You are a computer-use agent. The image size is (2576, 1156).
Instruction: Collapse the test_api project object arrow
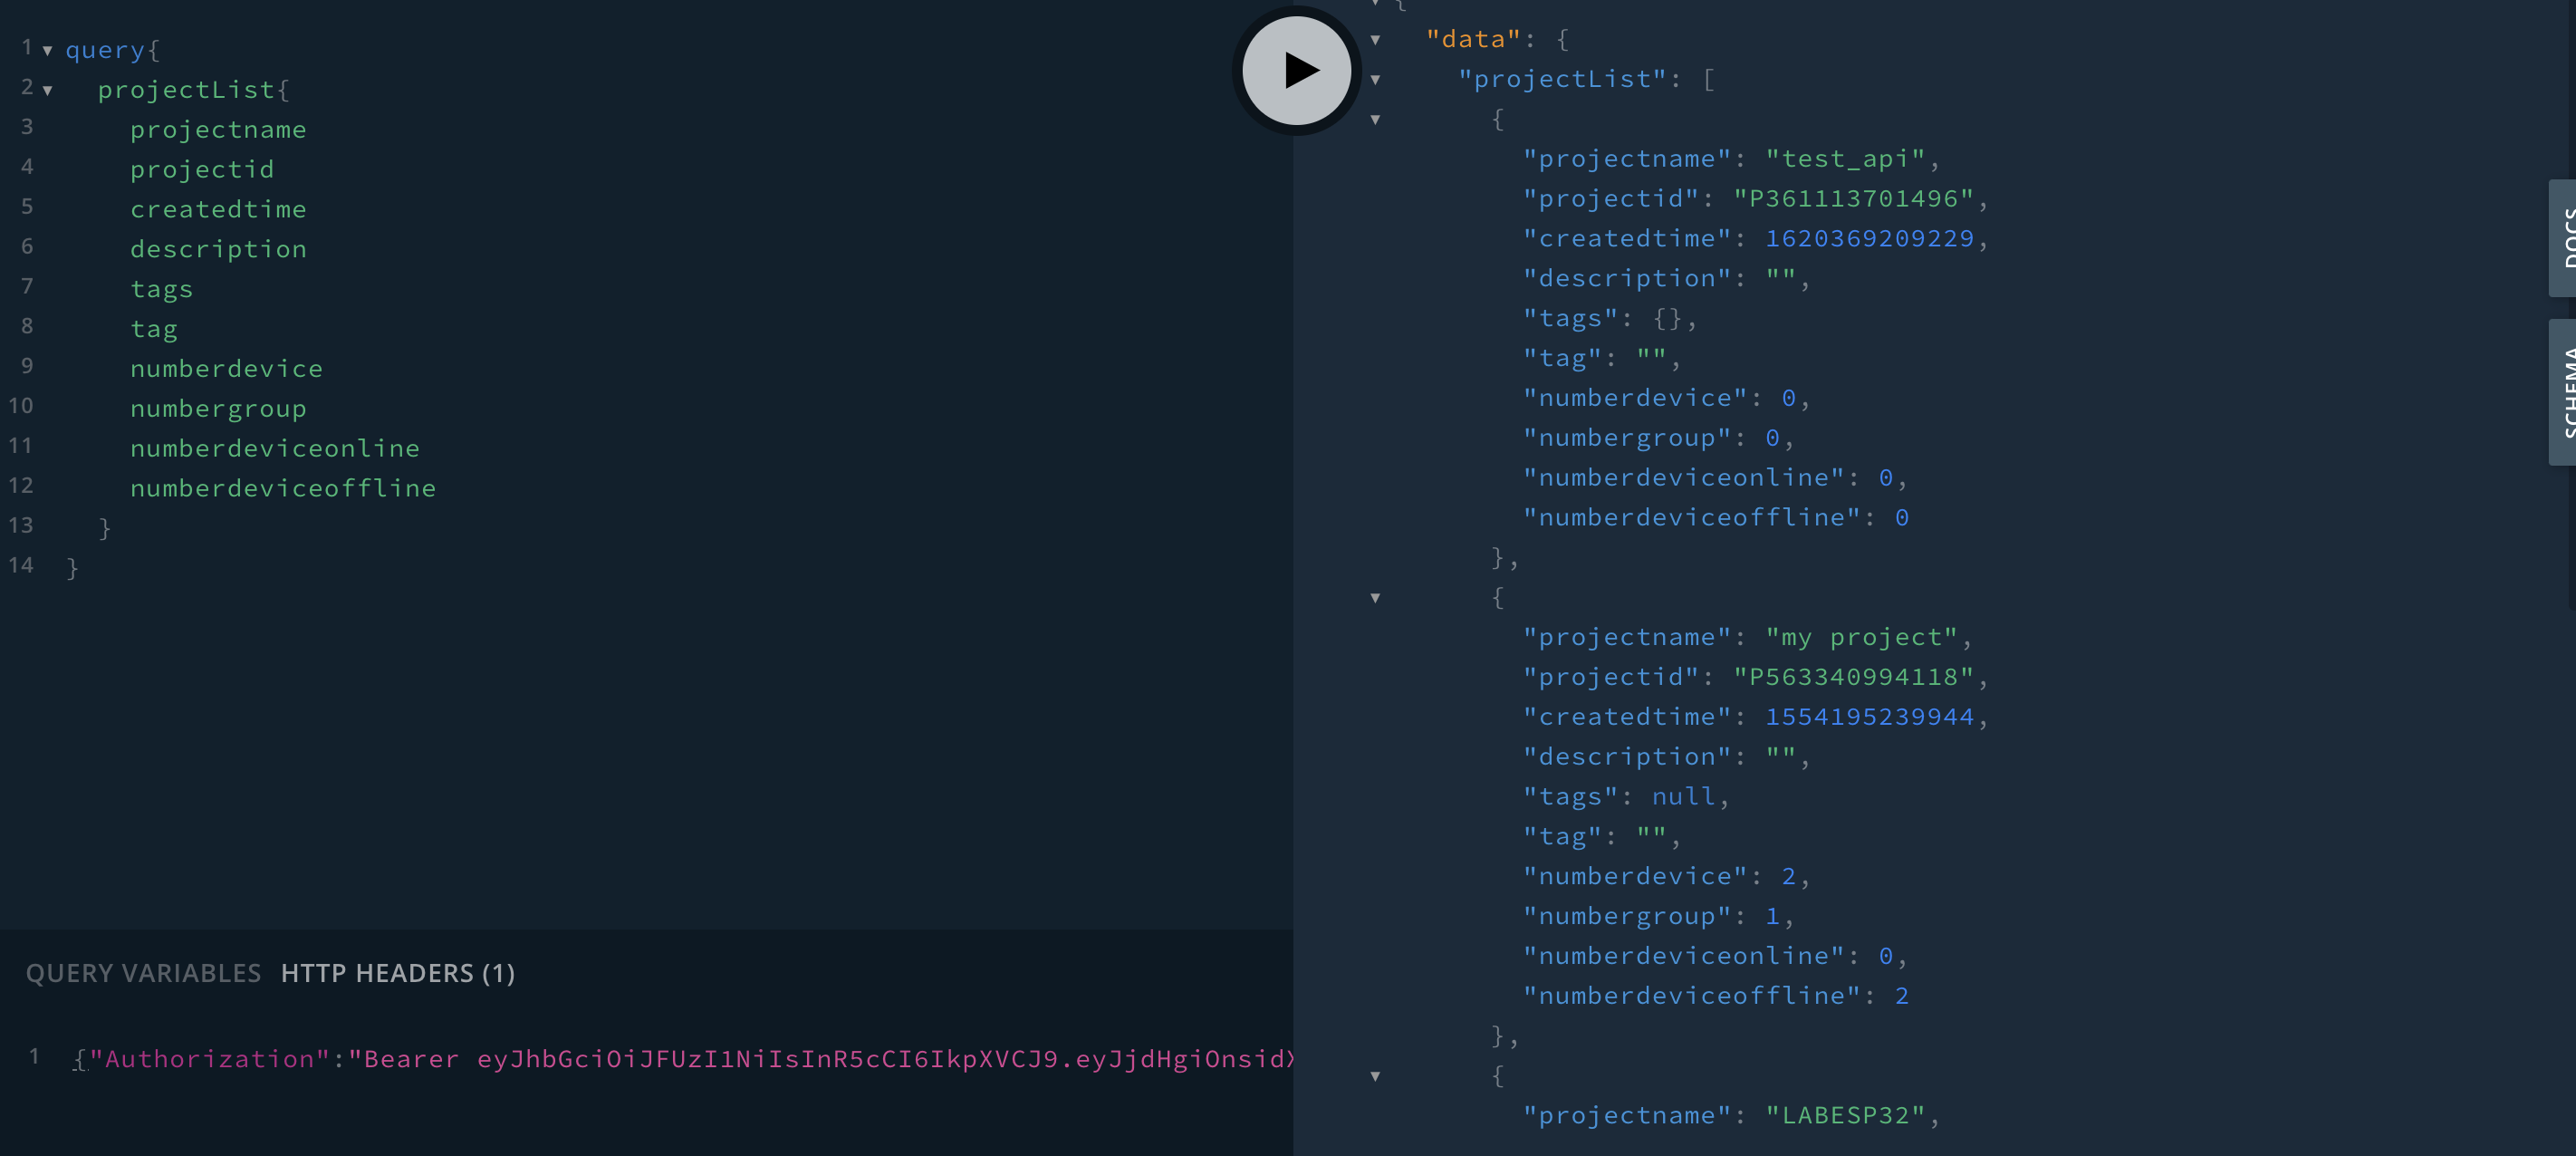(1376, 119)
